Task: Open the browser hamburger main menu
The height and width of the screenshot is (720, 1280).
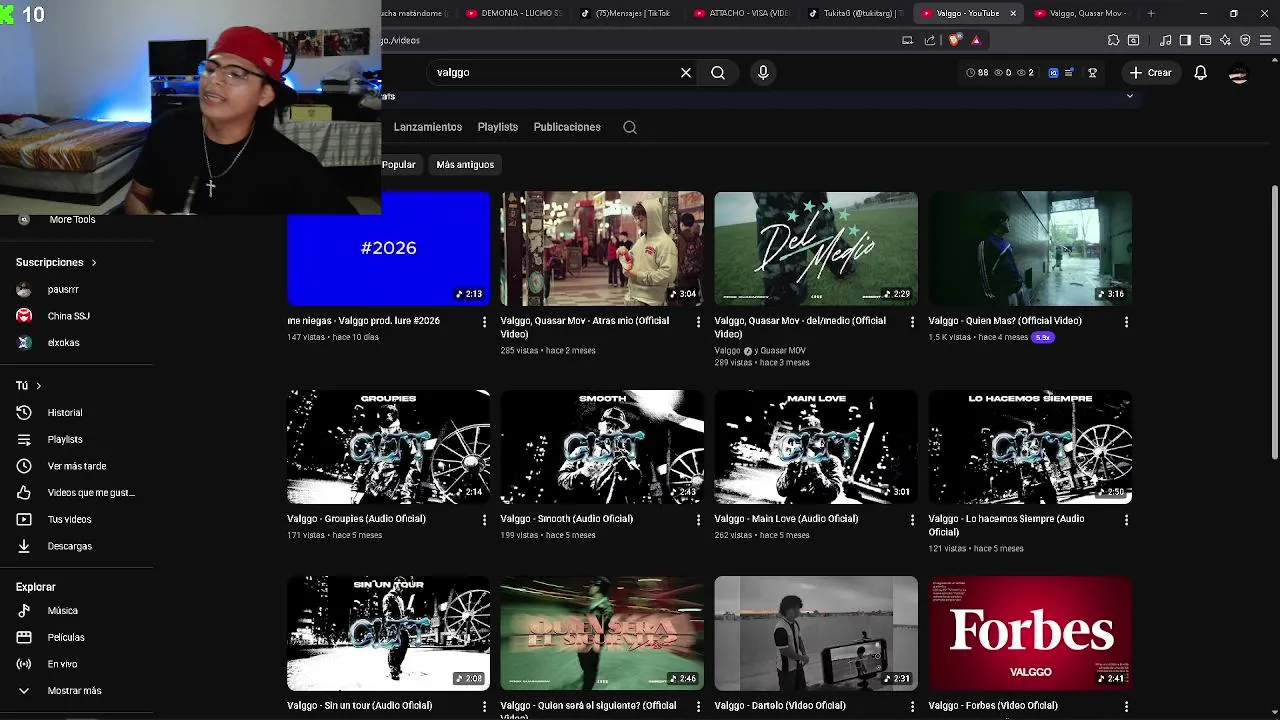Action: coord(1265,40)
